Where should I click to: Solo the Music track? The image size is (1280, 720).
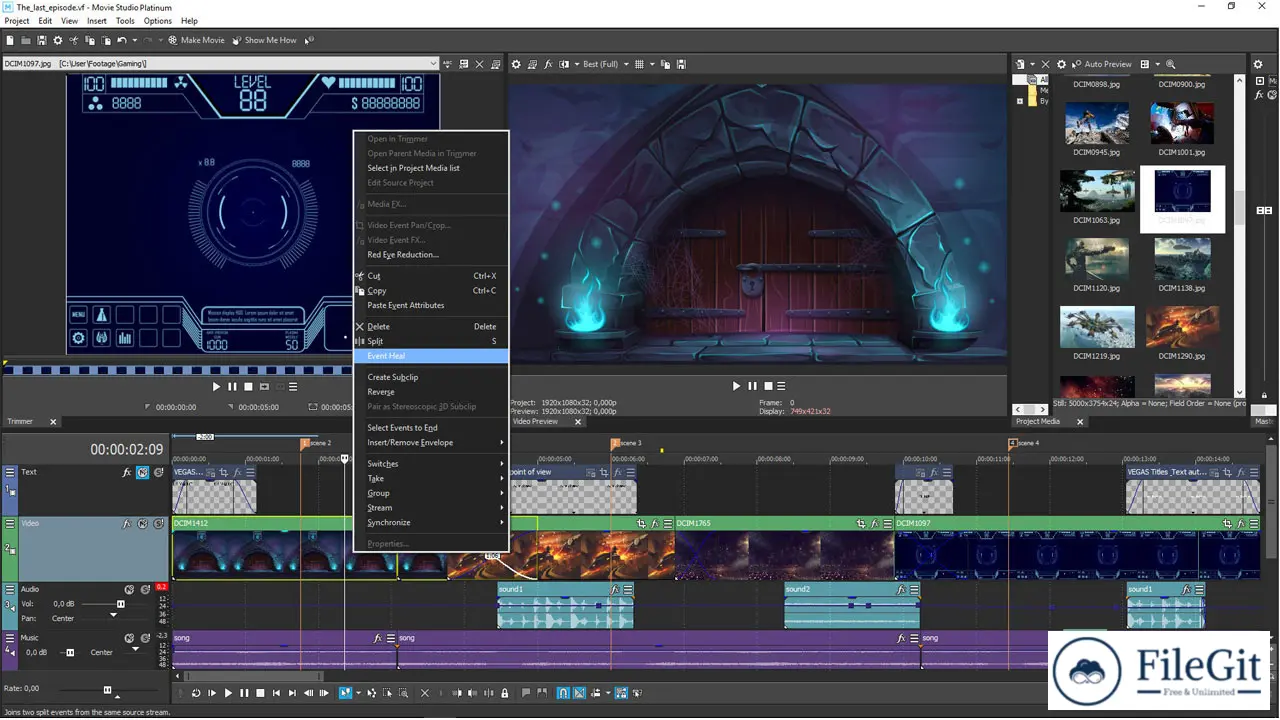pyautogui.click(x=145, y=638)
